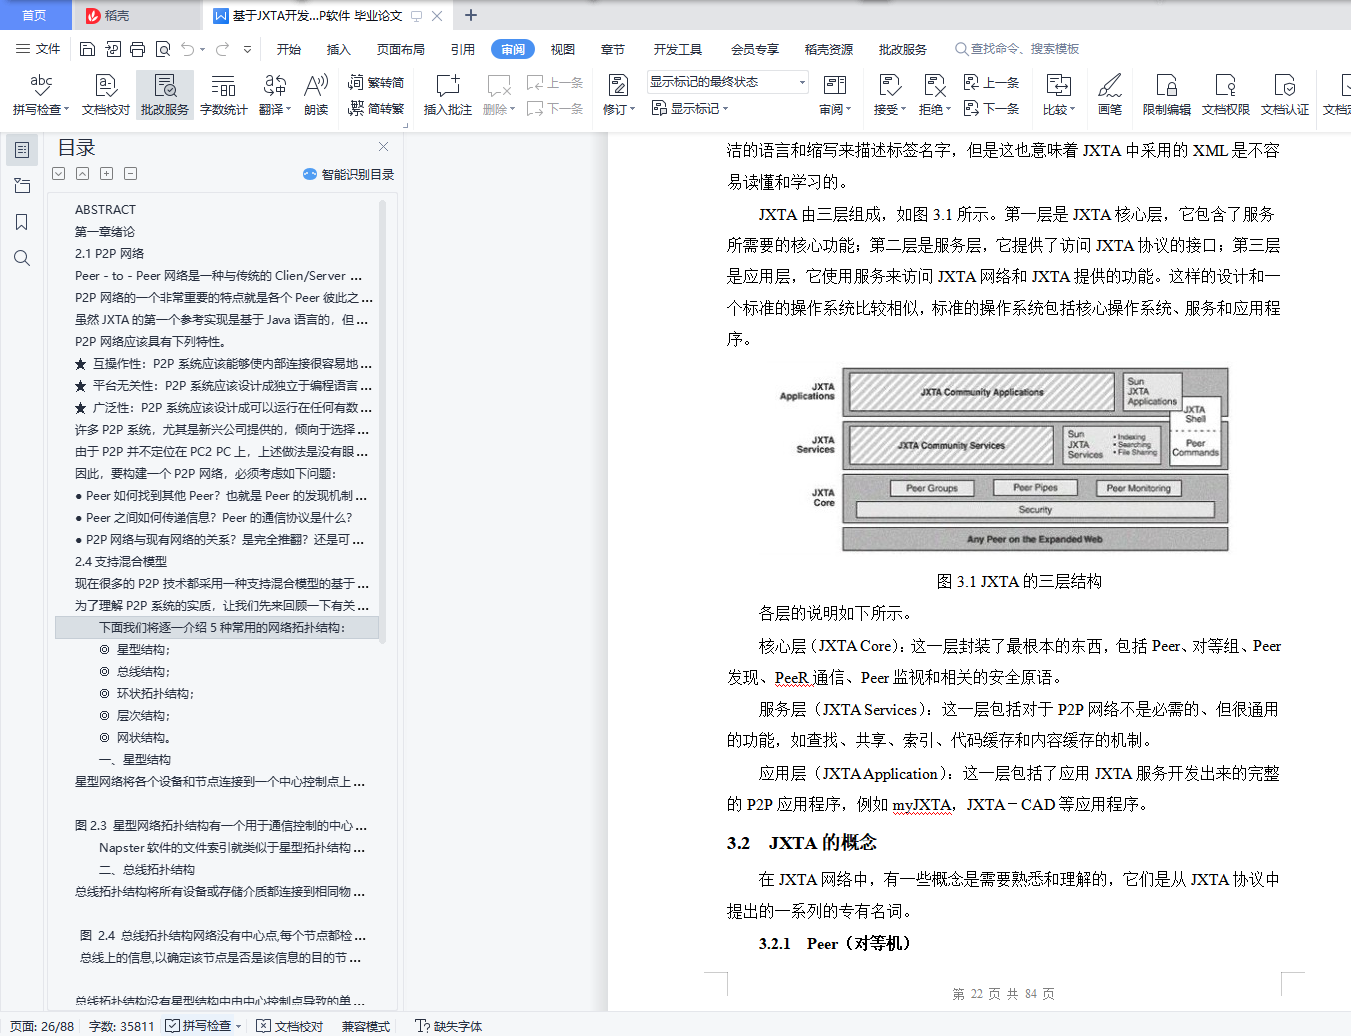Launch the 批改服务 correction service ribbon button
The width and height of the screenshot is (1351, 1036).
(x=165, y=94)
